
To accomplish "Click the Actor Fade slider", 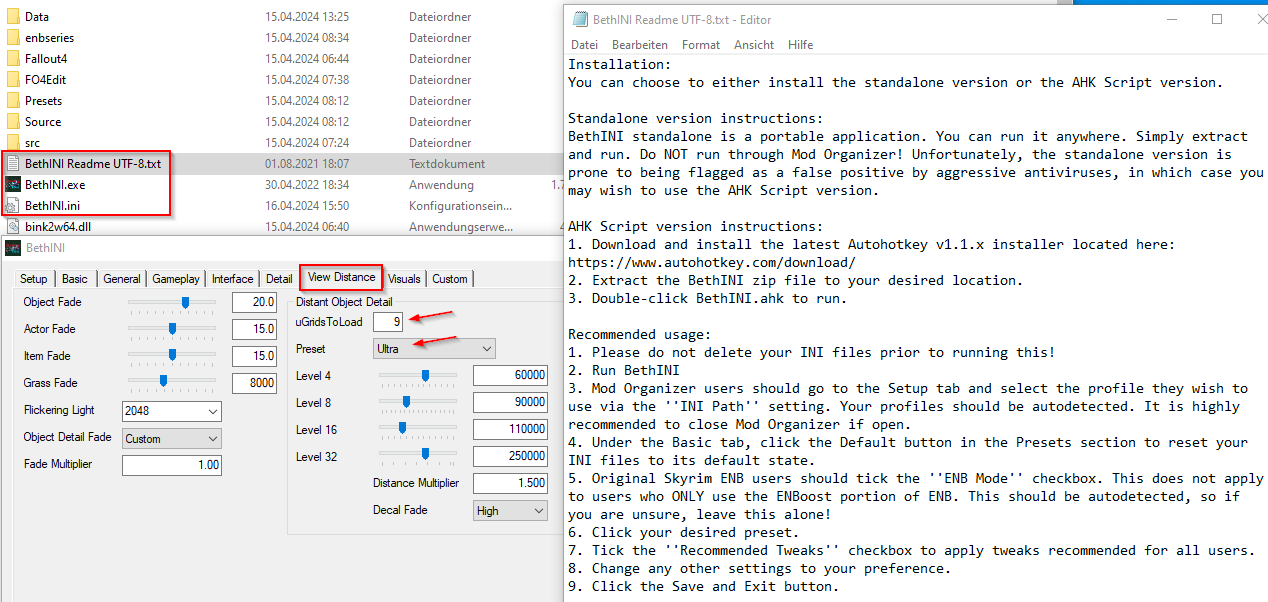I will click(x=172, y=329).
